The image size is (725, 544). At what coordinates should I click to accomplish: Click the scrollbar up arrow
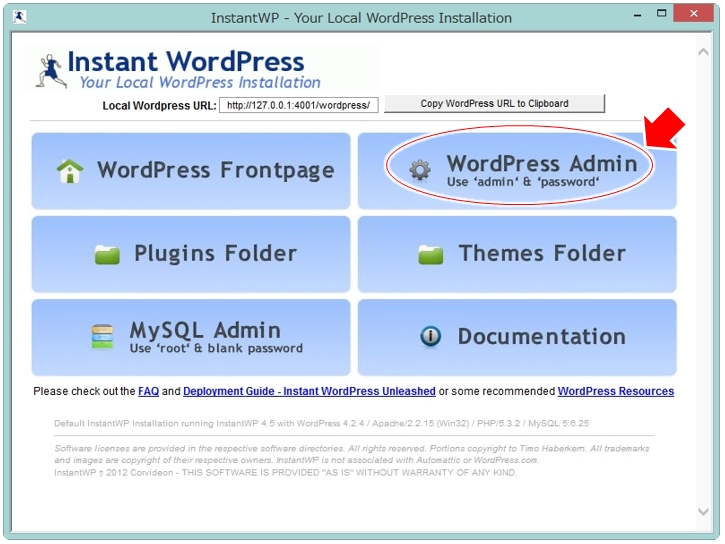pyautogui.click(x=703, y=52)
